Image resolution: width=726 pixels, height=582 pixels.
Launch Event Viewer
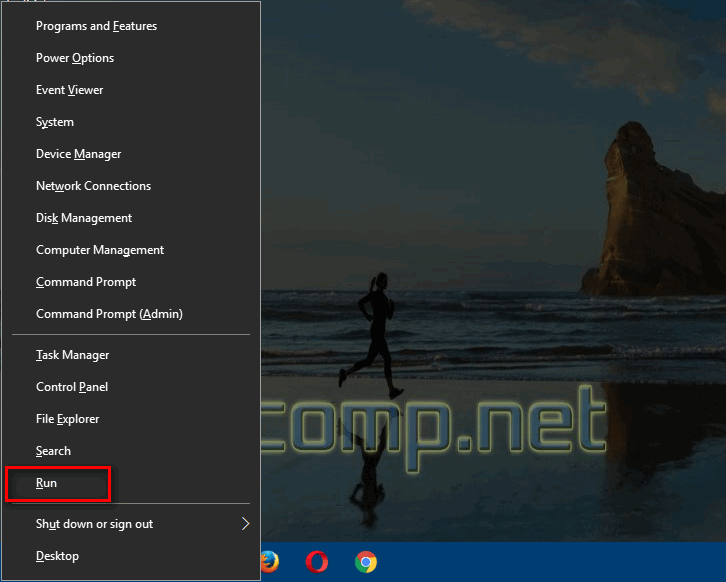pos(131,90)
